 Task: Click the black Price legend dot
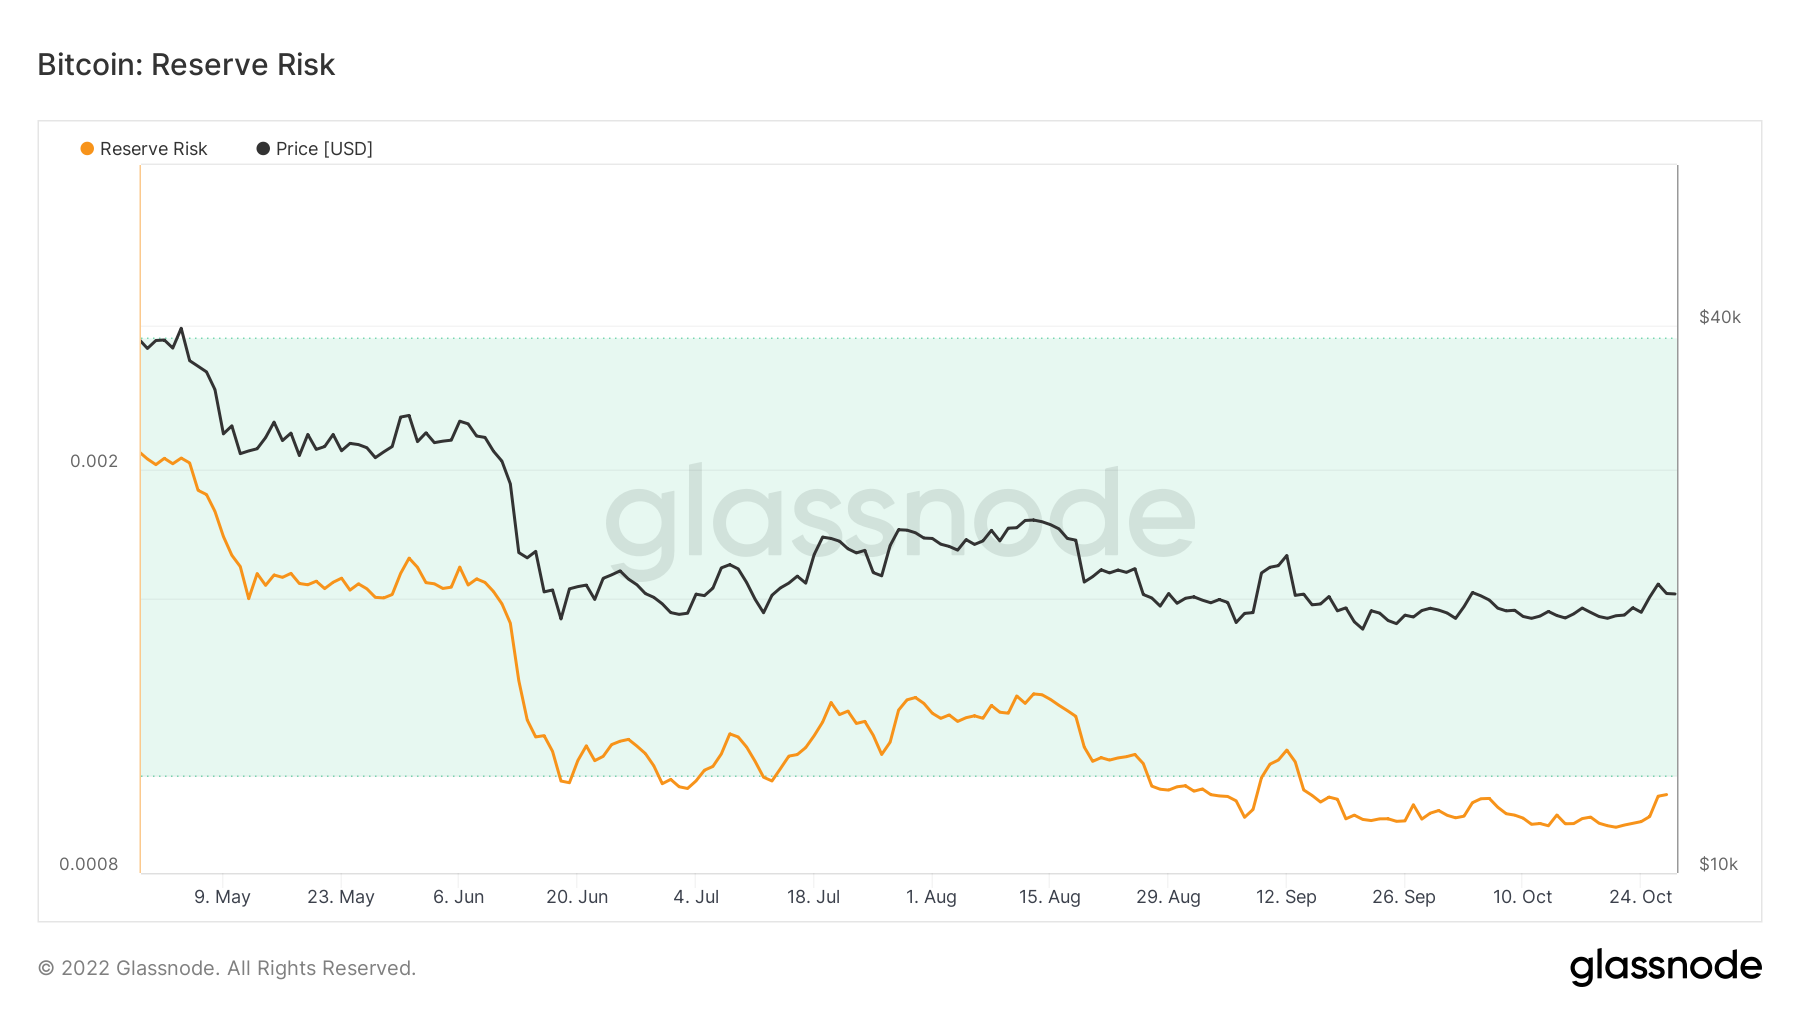[263, 149]
